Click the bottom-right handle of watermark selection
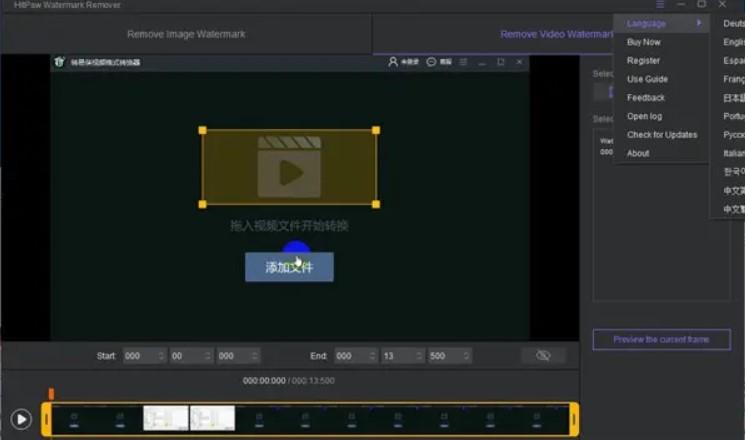Screen dimensions: 745x440 376,204
